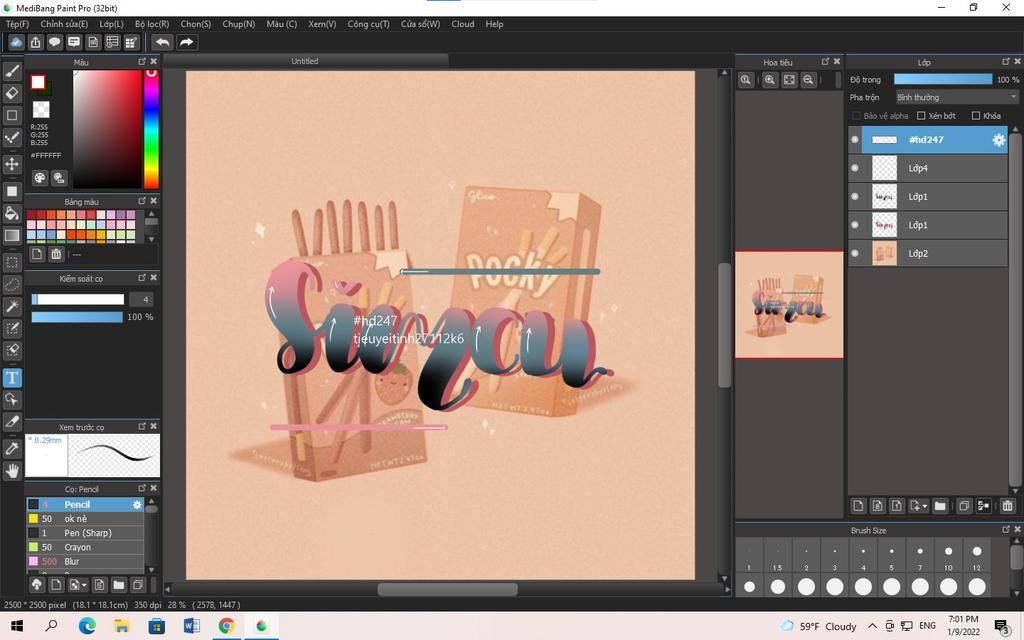Open Microsoft Word from the taskbar
Image resolution: width=1024 pixels, height=640 pixels.
[191, 626]
